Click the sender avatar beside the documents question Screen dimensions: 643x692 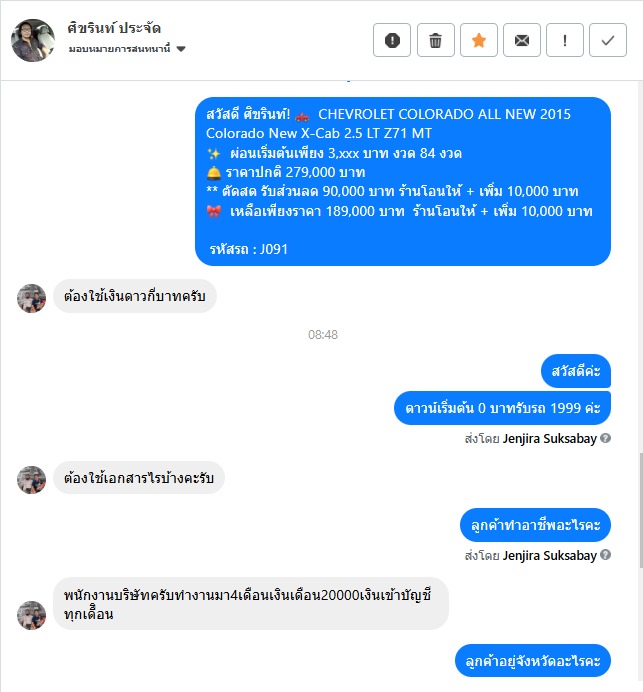(31, 480)
